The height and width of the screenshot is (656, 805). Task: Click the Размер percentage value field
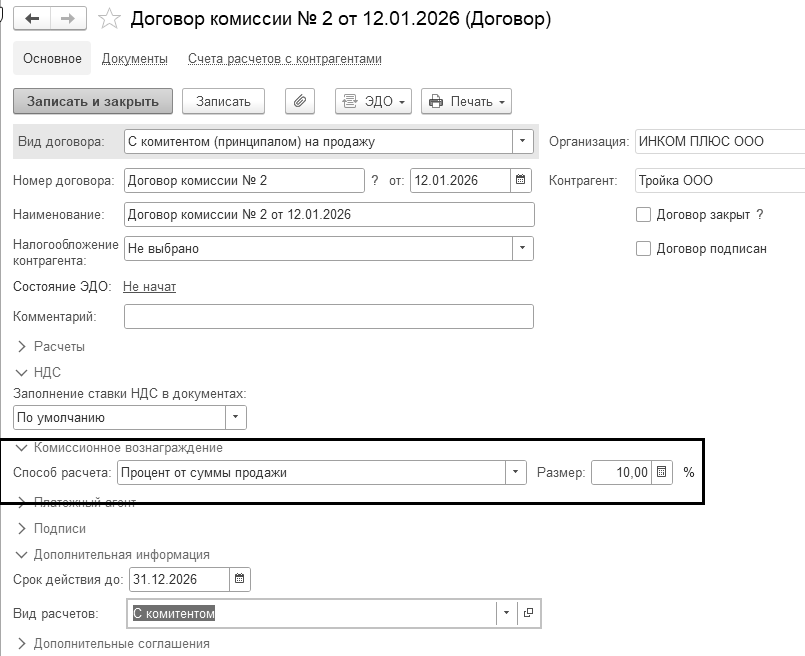coord(622,472)
